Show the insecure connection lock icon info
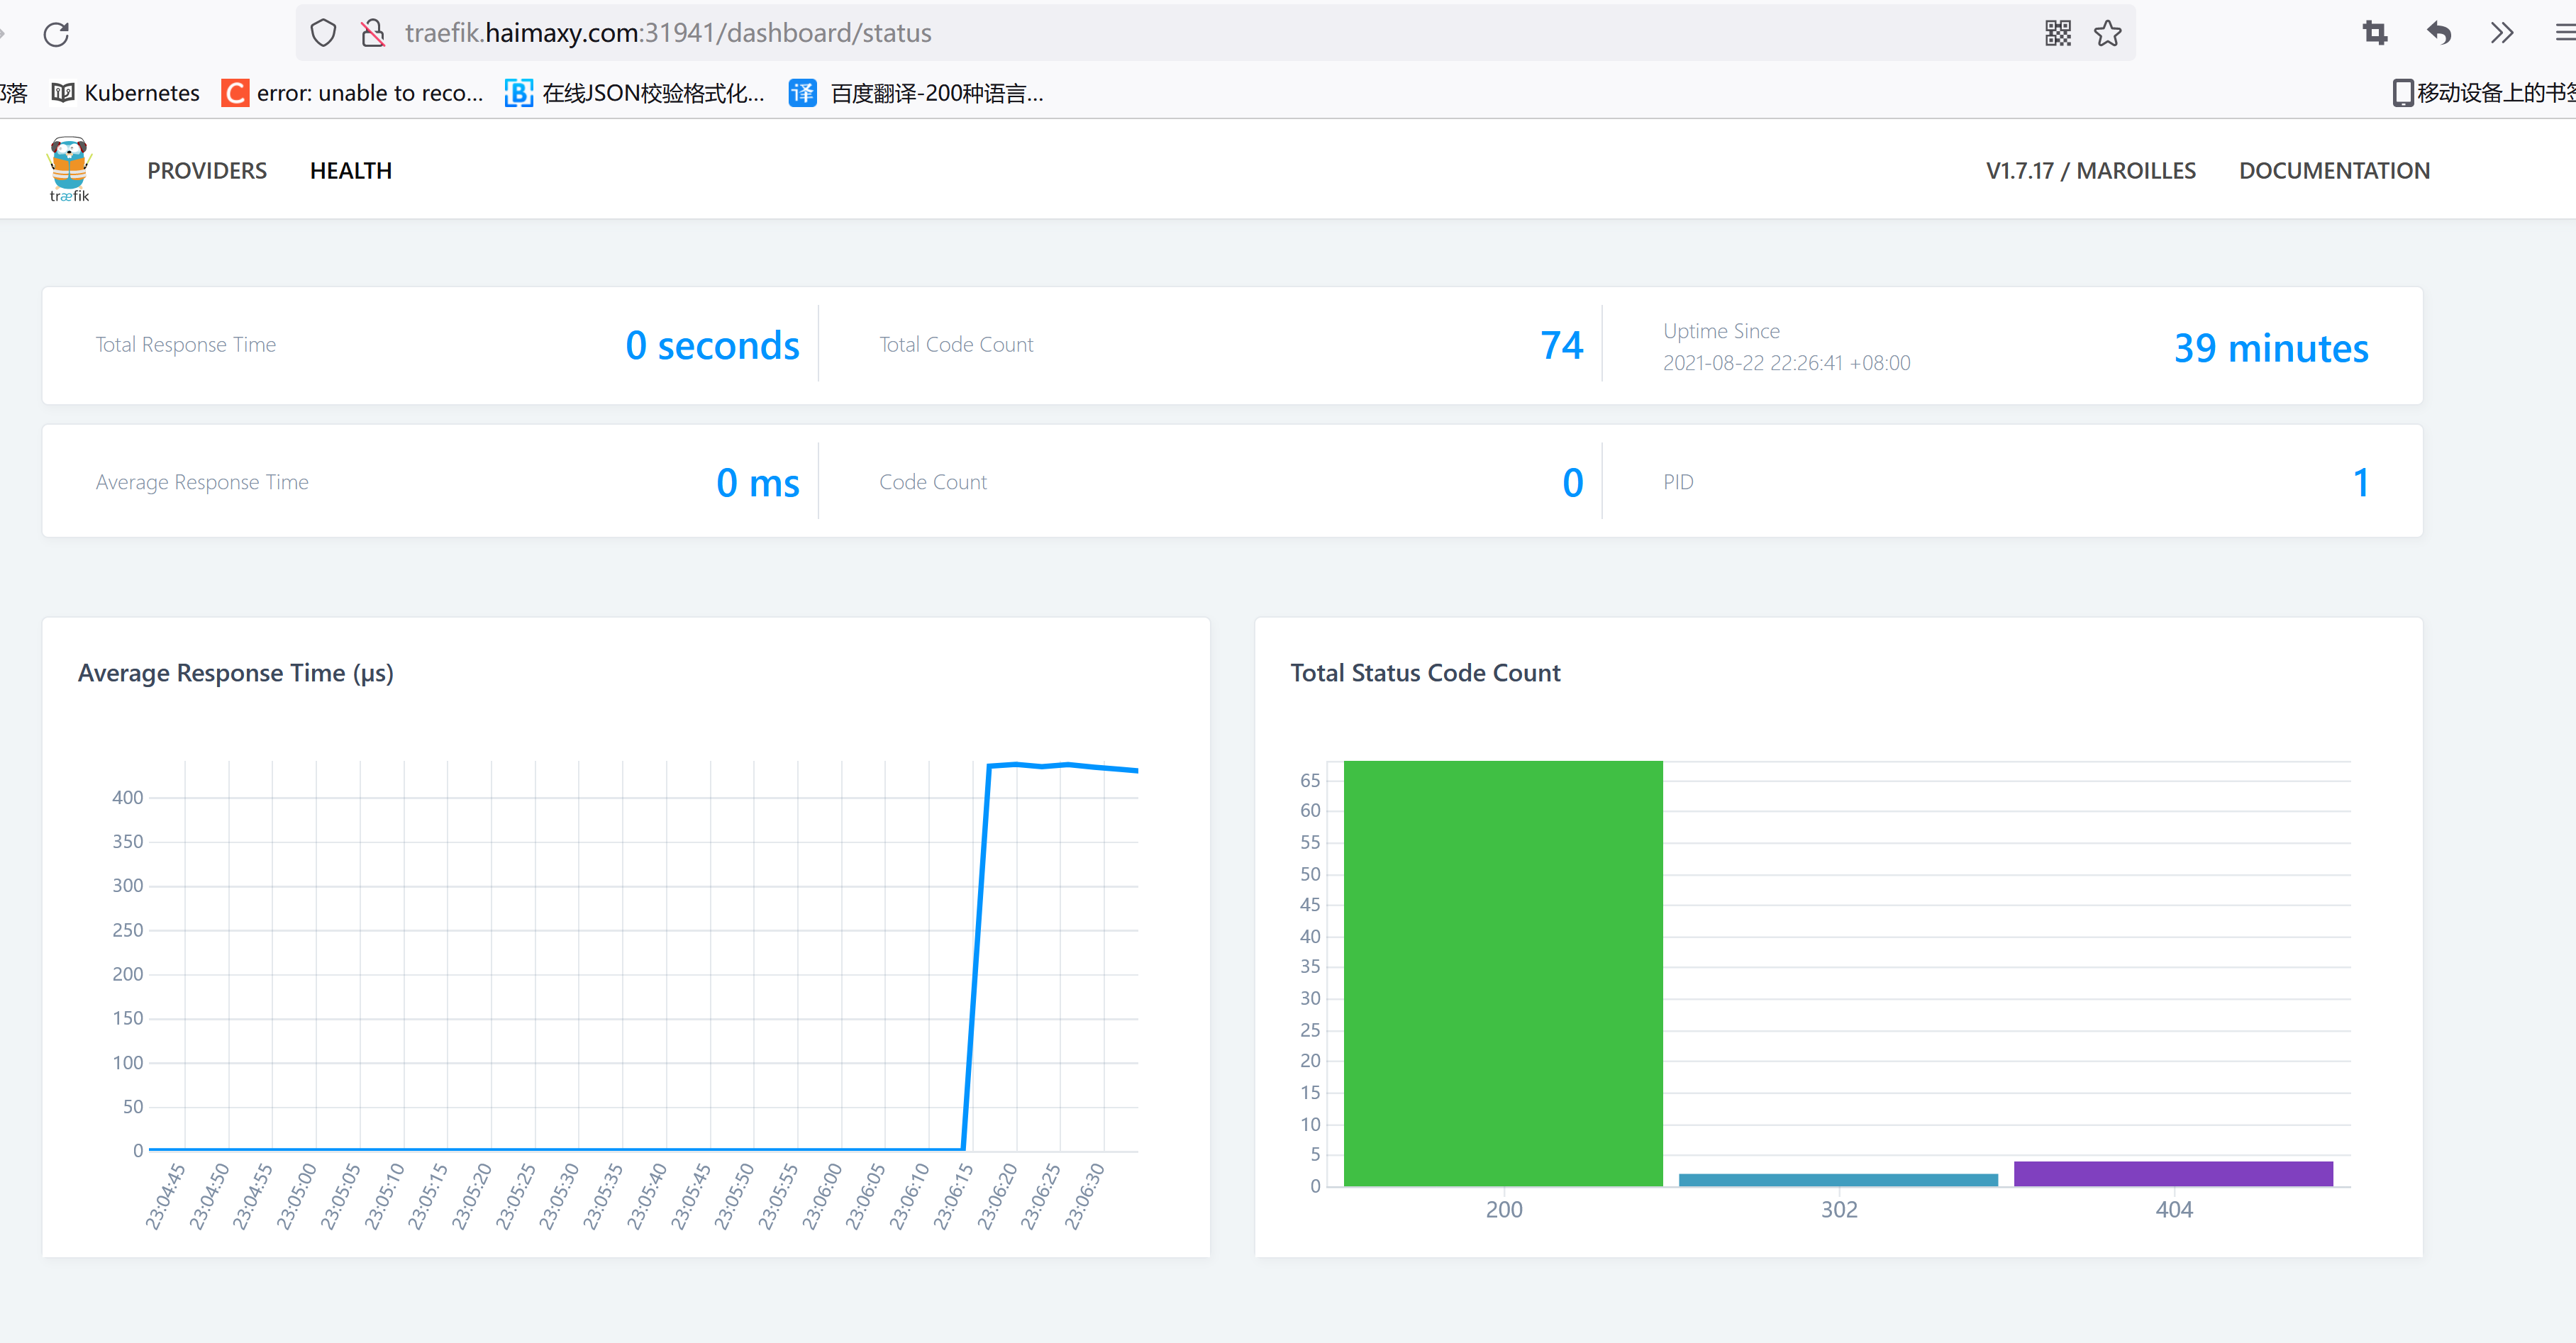Screen dimensions: 2576x1343 tap(373, 33)
